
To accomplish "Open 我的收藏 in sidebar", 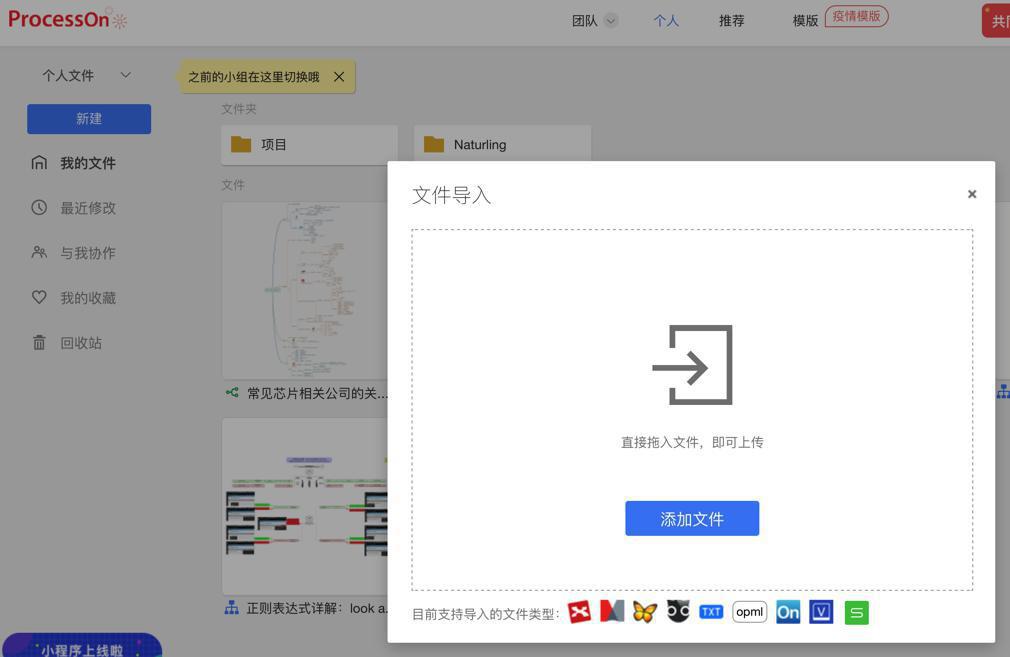I will [88, 298].
